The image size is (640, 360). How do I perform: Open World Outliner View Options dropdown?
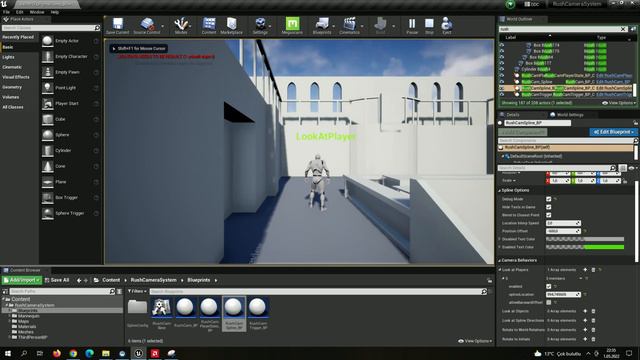point(619,103)
